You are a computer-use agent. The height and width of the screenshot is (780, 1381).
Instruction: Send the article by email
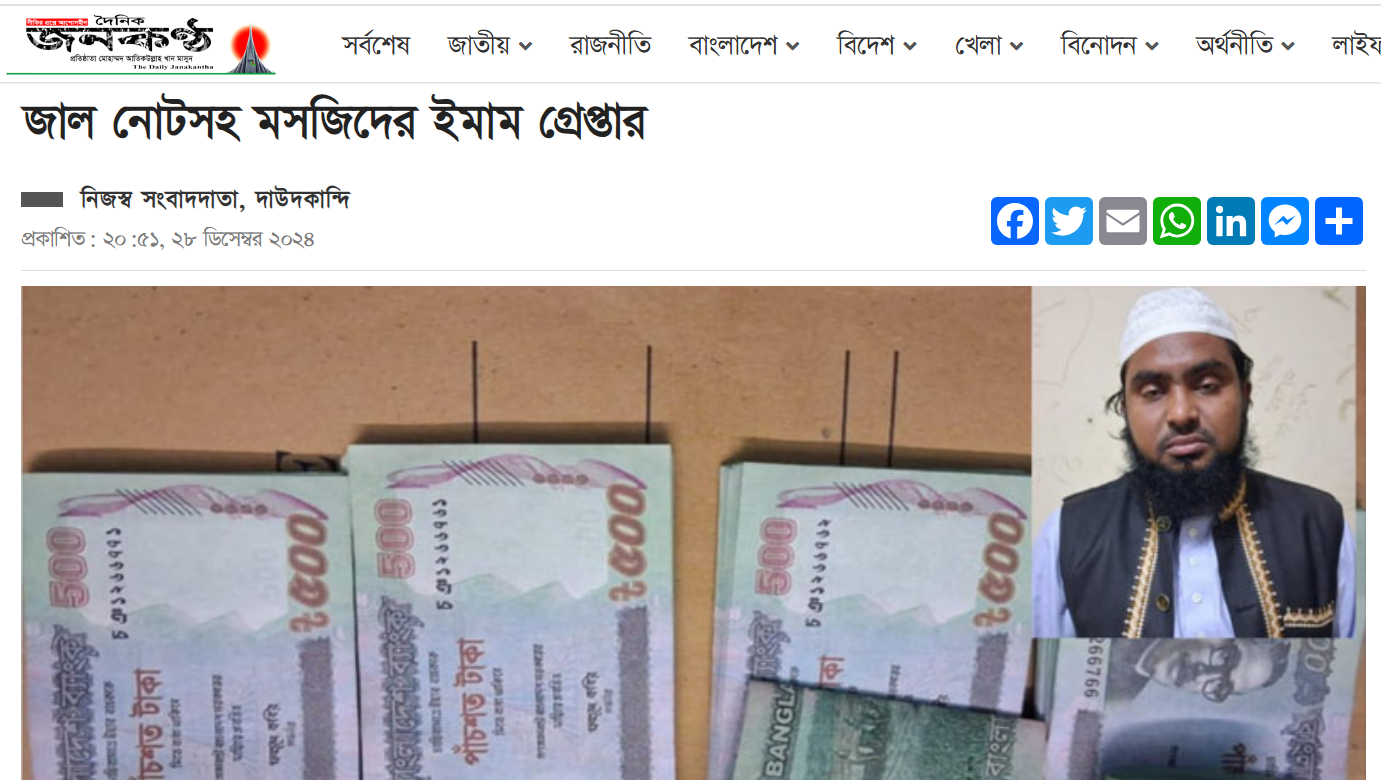tap(1123, 221)
